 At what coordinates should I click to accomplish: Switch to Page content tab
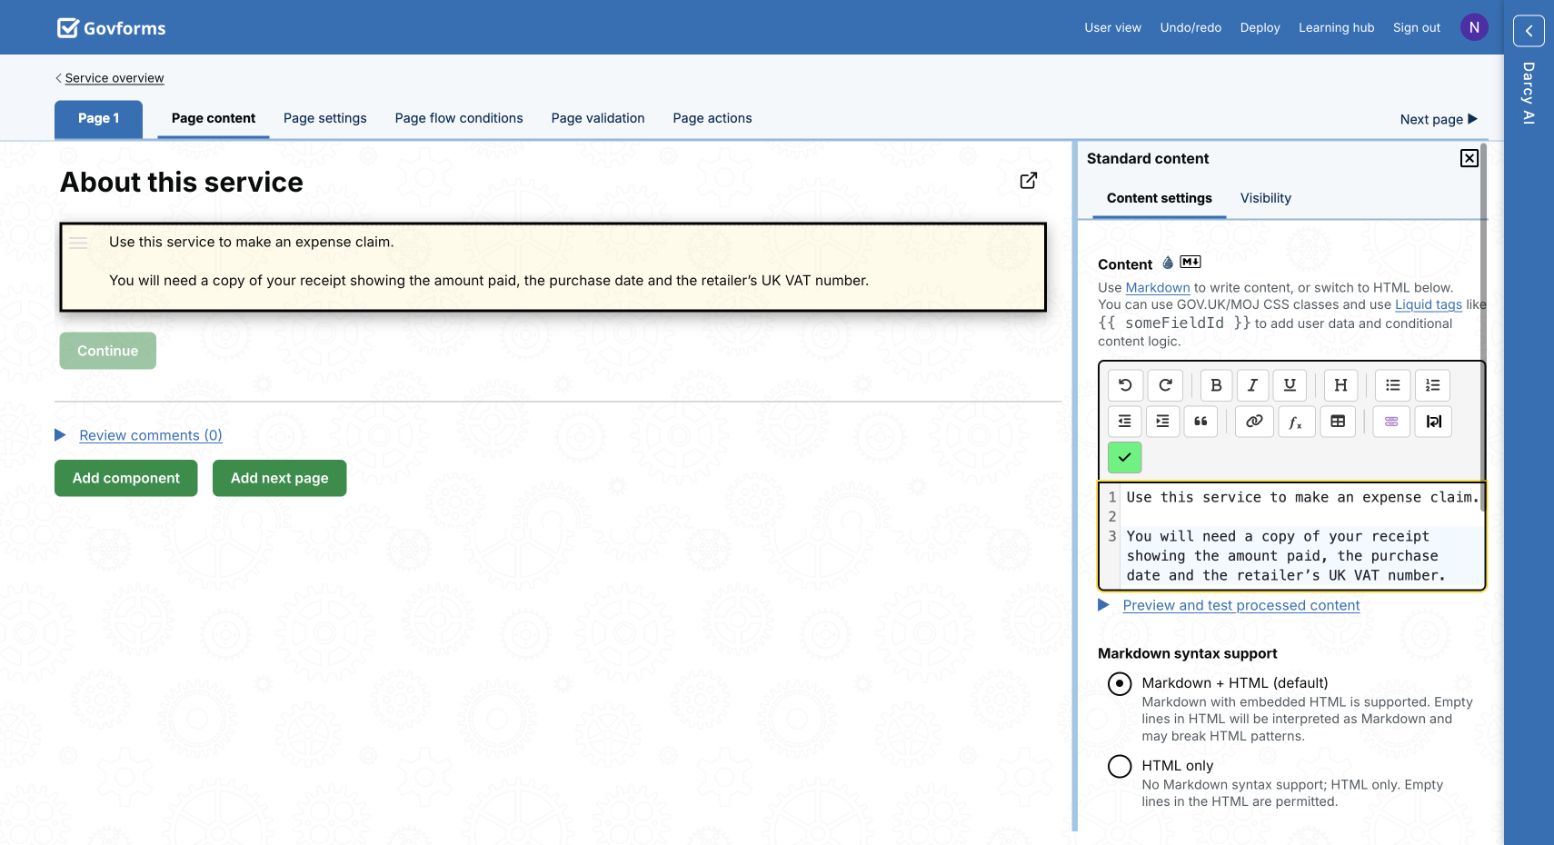tap(213, 118)
